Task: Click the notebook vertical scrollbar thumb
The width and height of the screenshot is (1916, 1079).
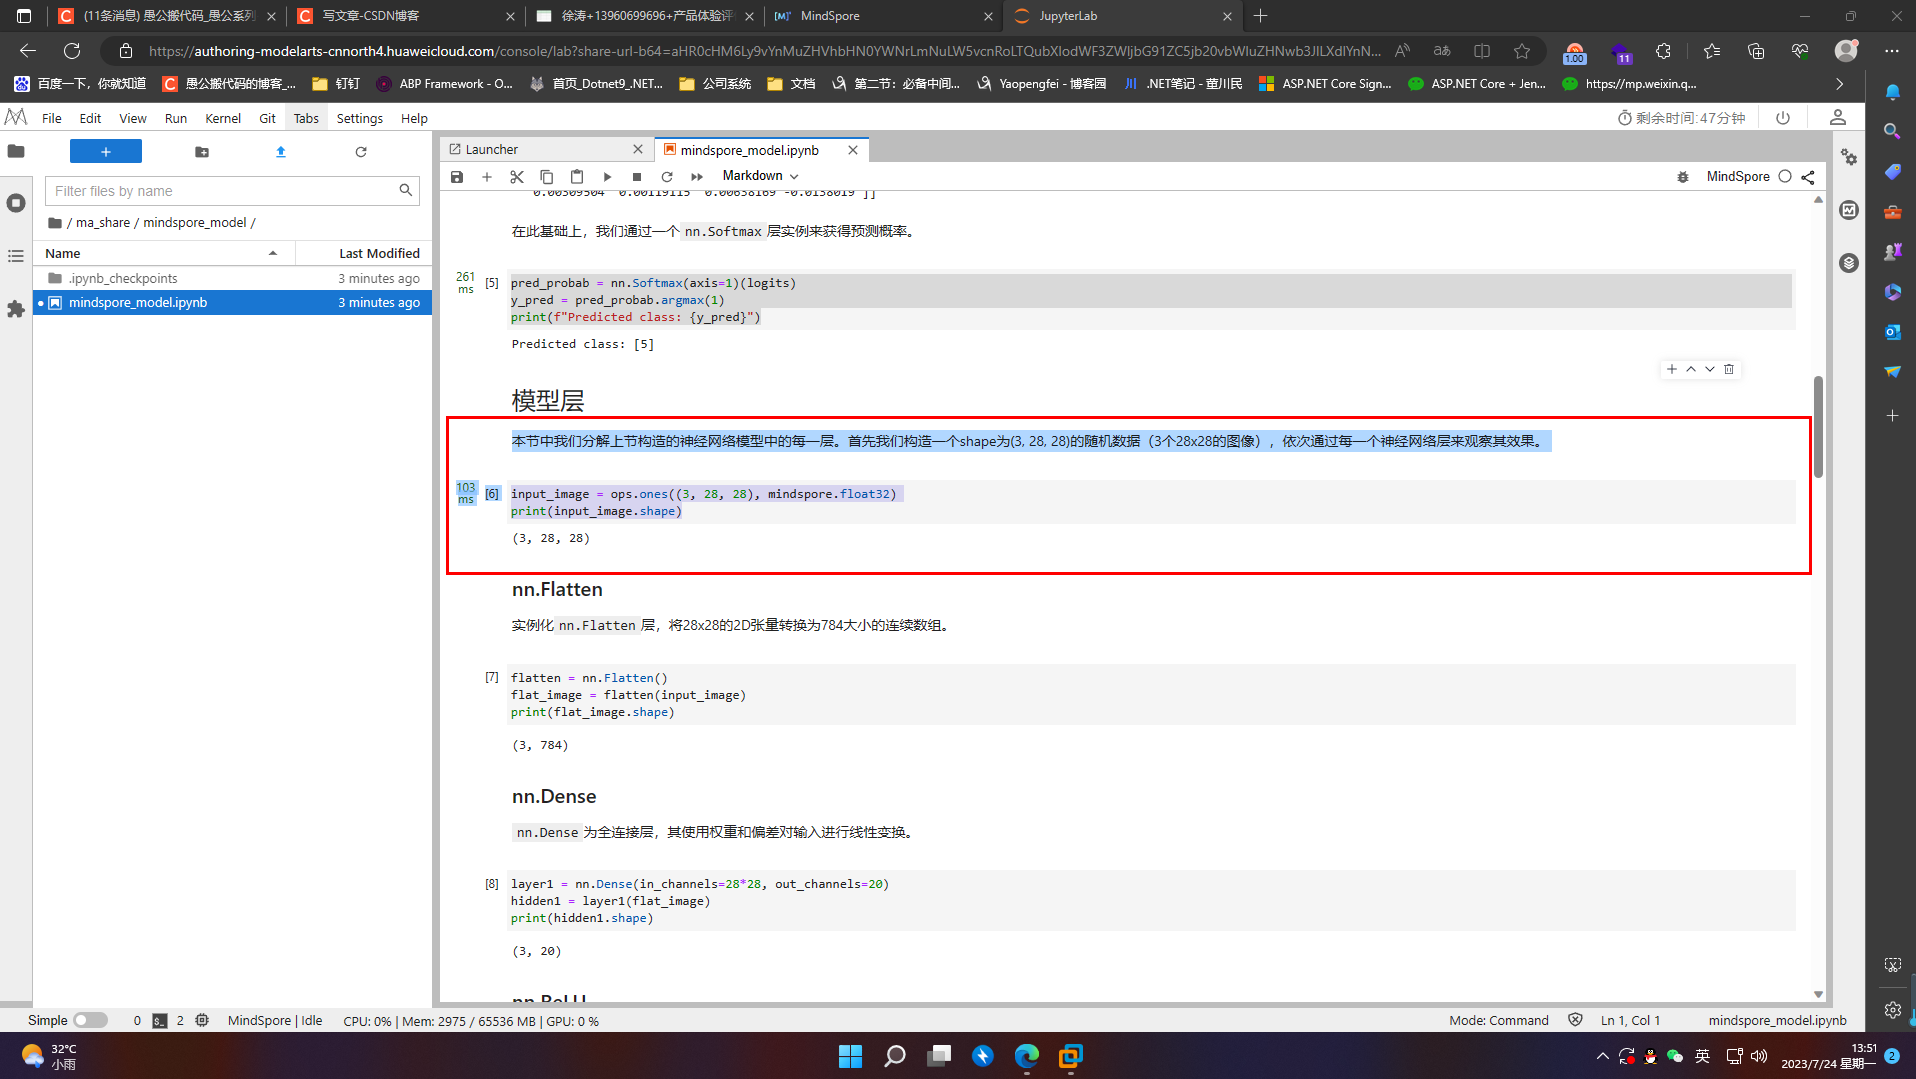Action: (1818, 428)
